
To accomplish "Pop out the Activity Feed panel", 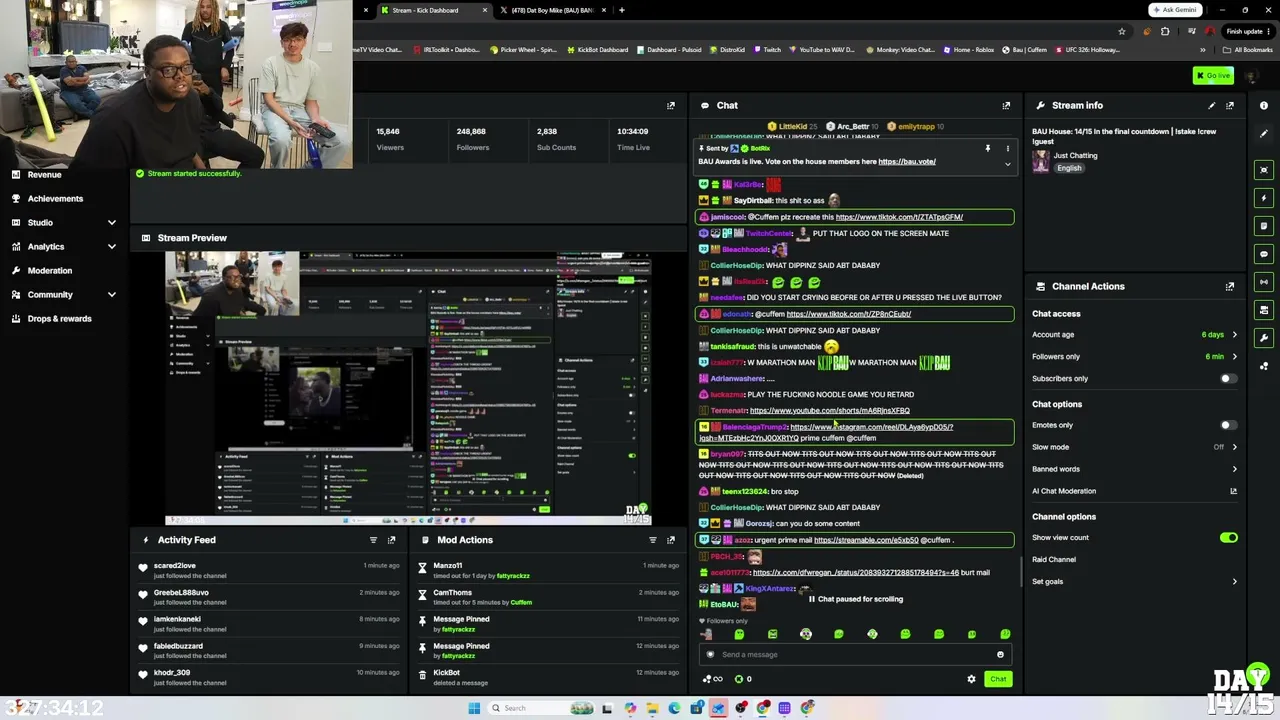I will click(x=391, y=540).
